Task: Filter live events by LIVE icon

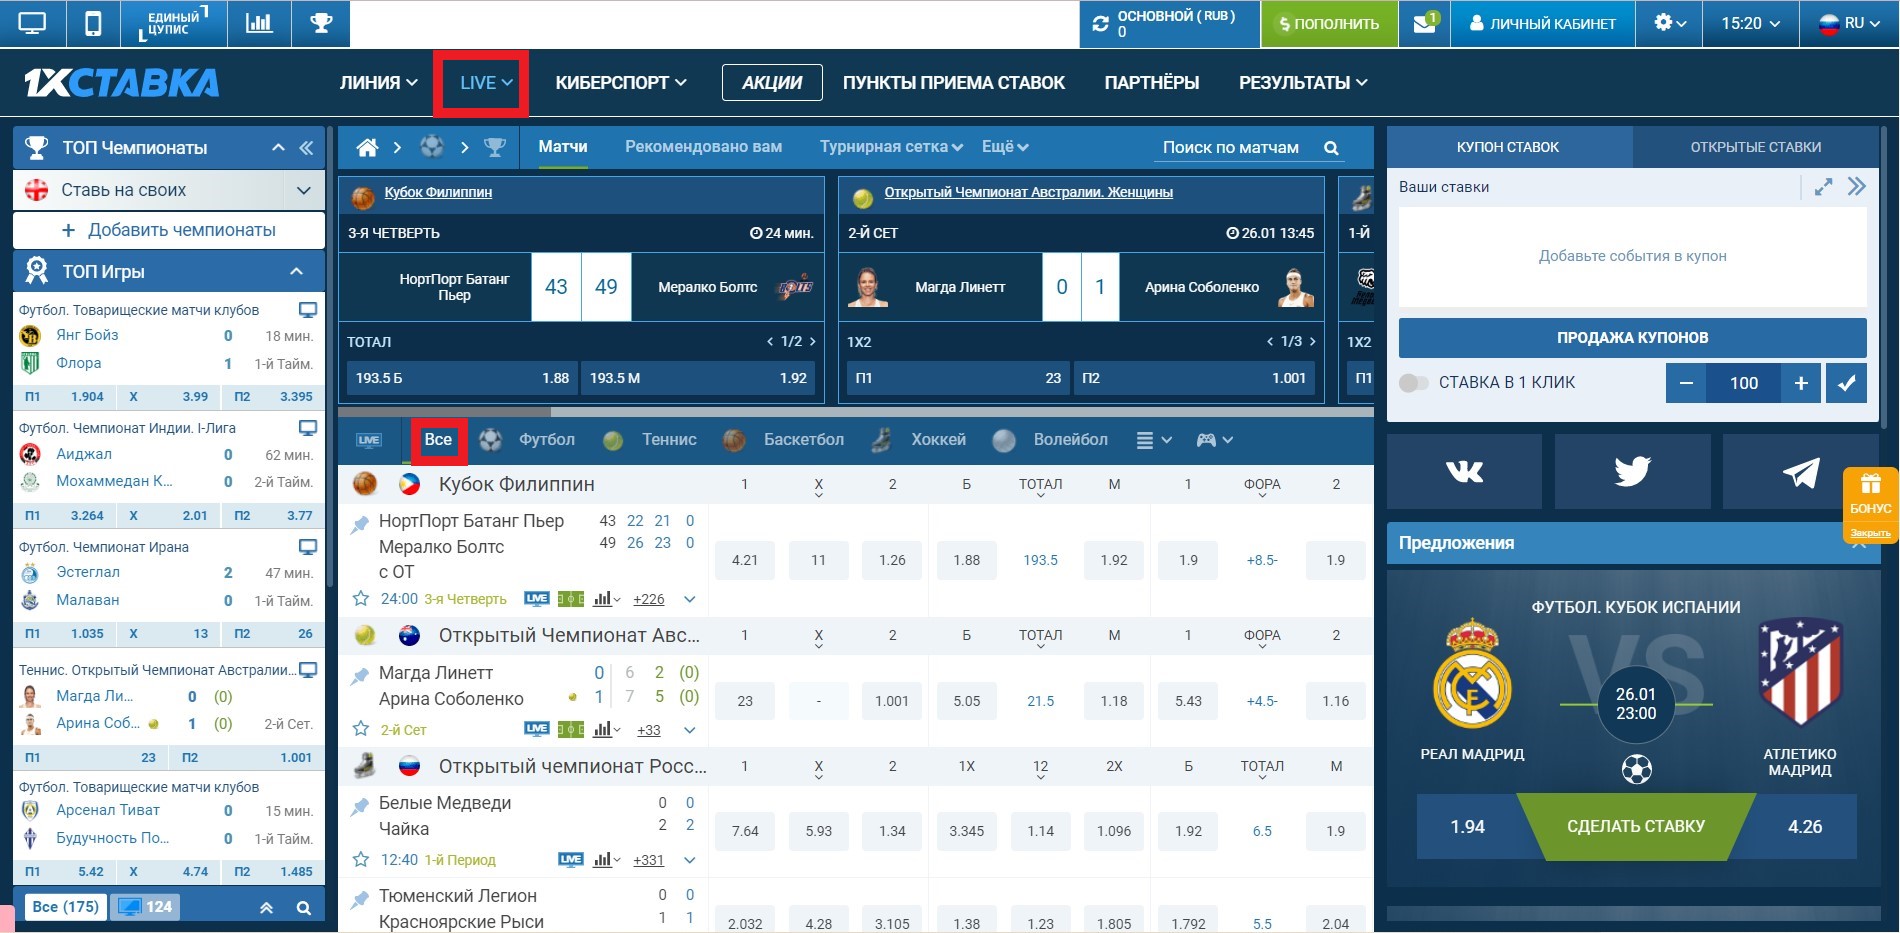Action: (369, 440)
